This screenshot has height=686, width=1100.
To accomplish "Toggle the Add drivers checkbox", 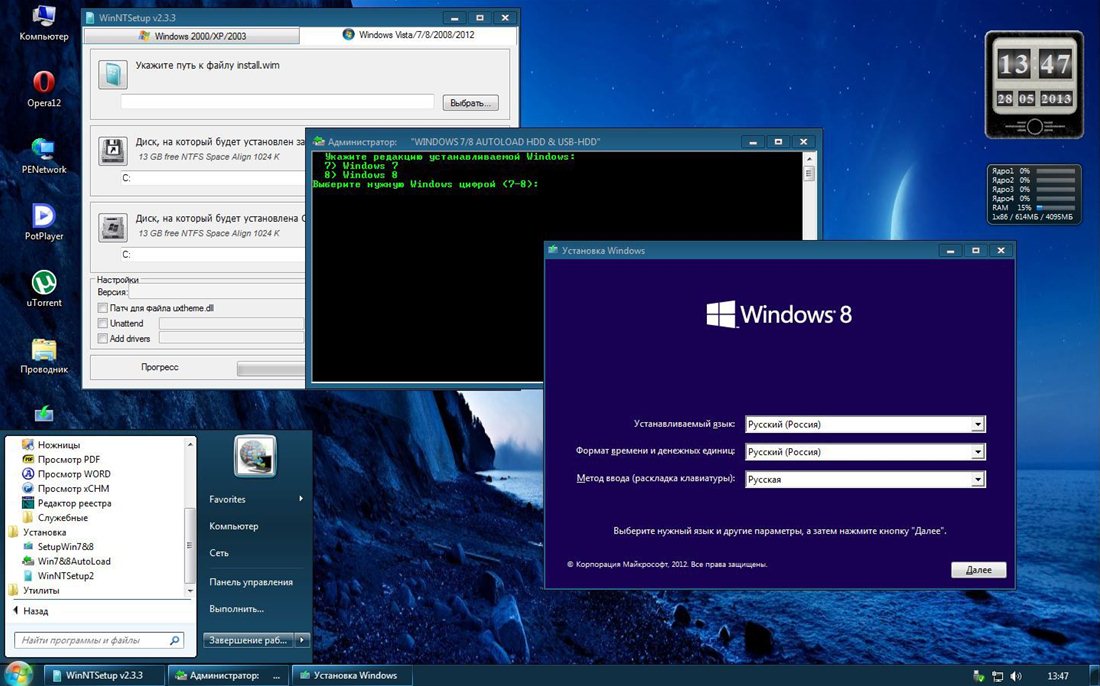I will pyautogui.click(x=102, y=338).
